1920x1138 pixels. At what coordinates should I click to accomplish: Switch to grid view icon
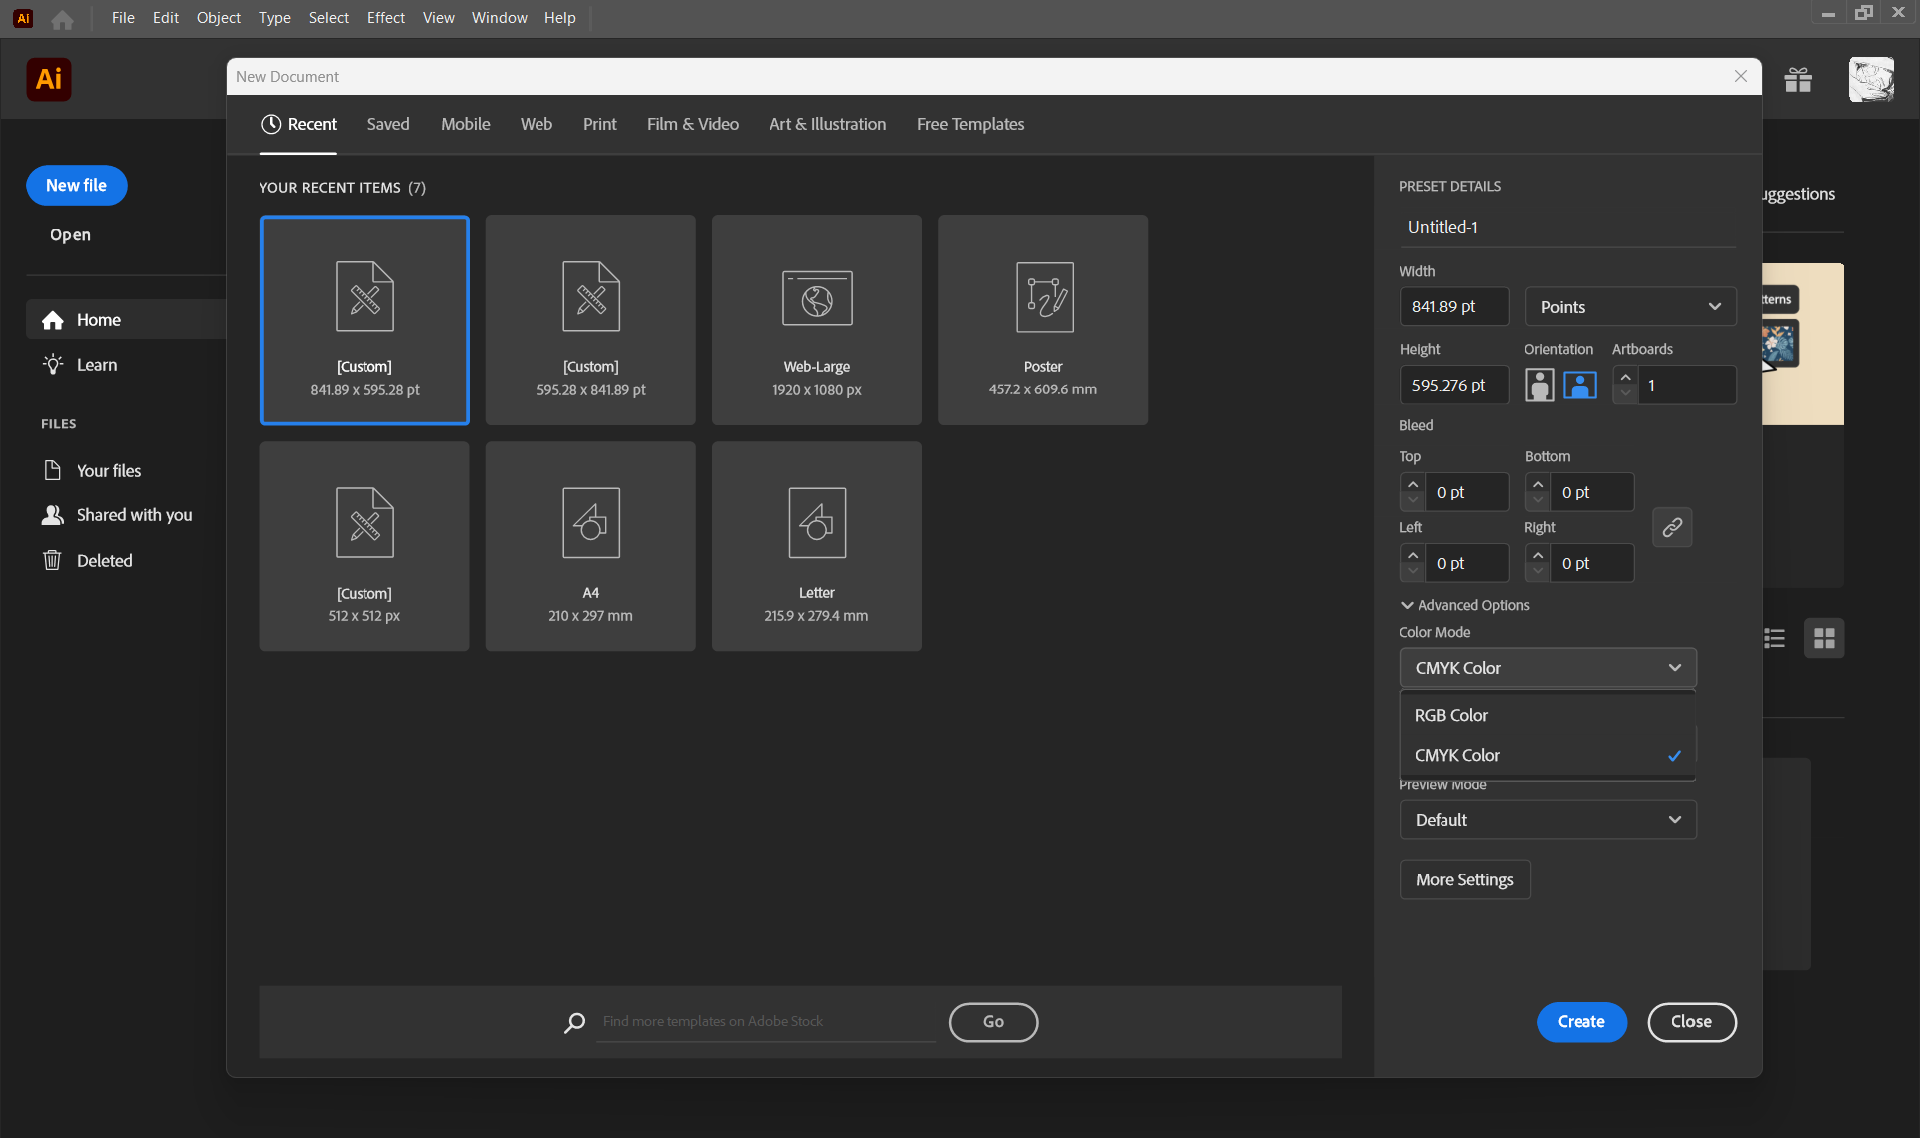click(x=1824, y=638)
